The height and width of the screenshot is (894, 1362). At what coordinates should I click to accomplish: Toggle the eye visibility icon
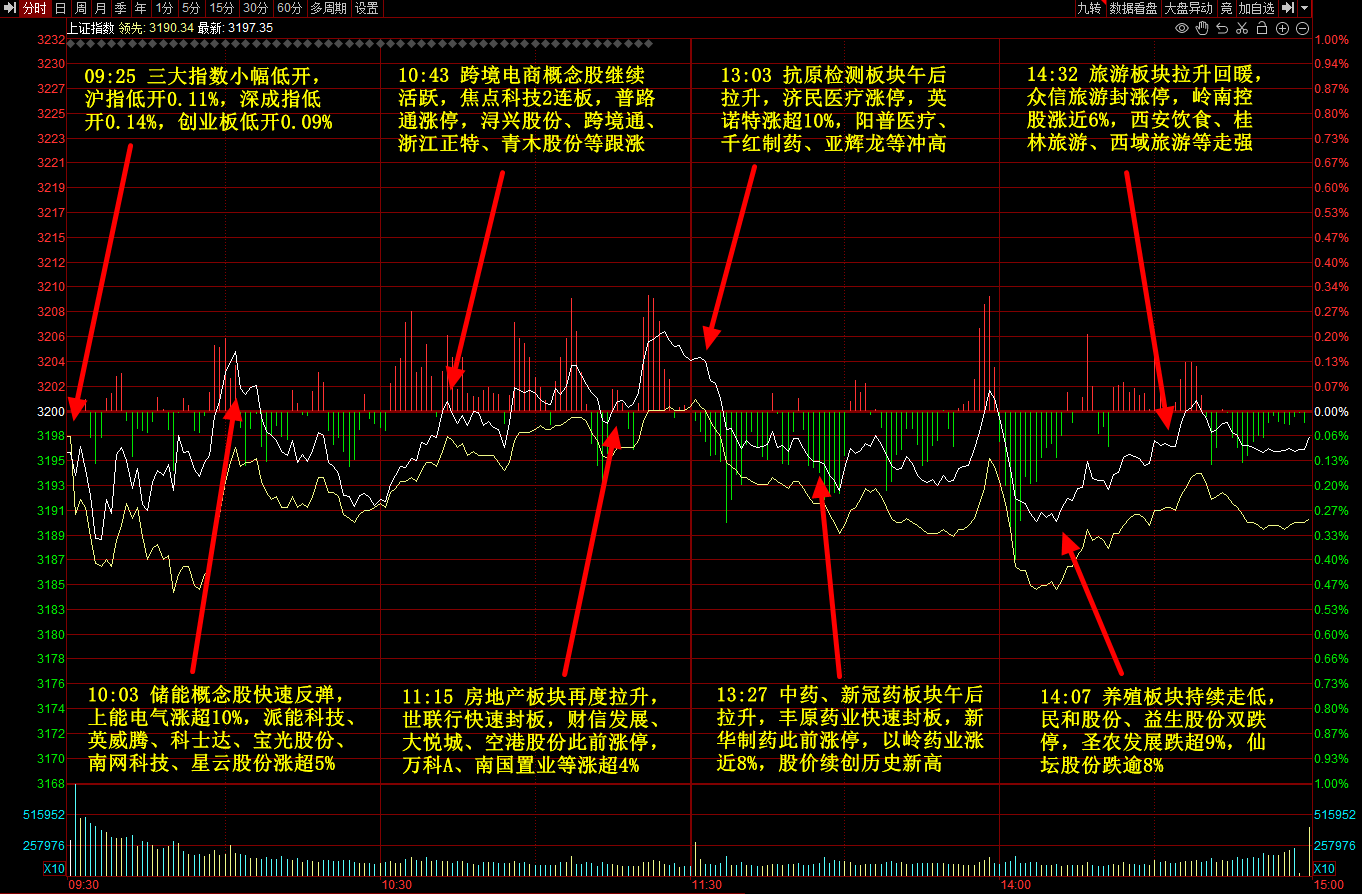coord(1182,28)
